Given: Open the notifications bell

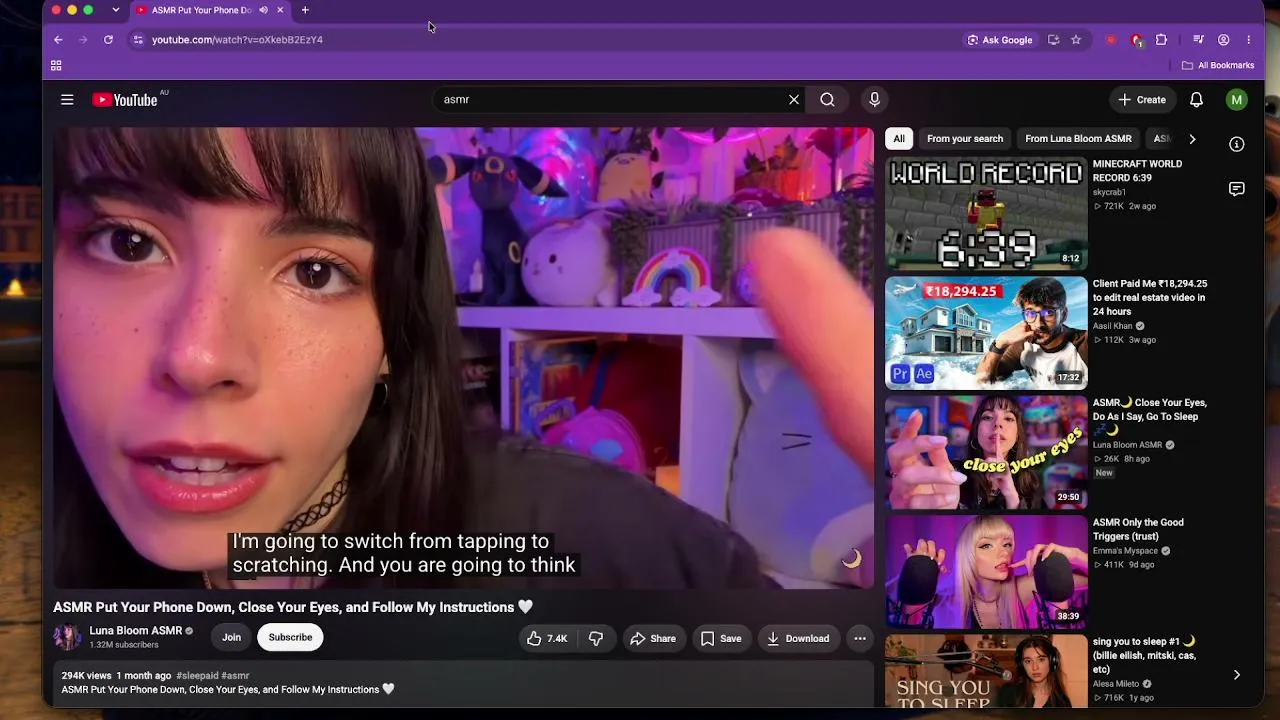Looking at the screenshot, I should coord(1196,100).
